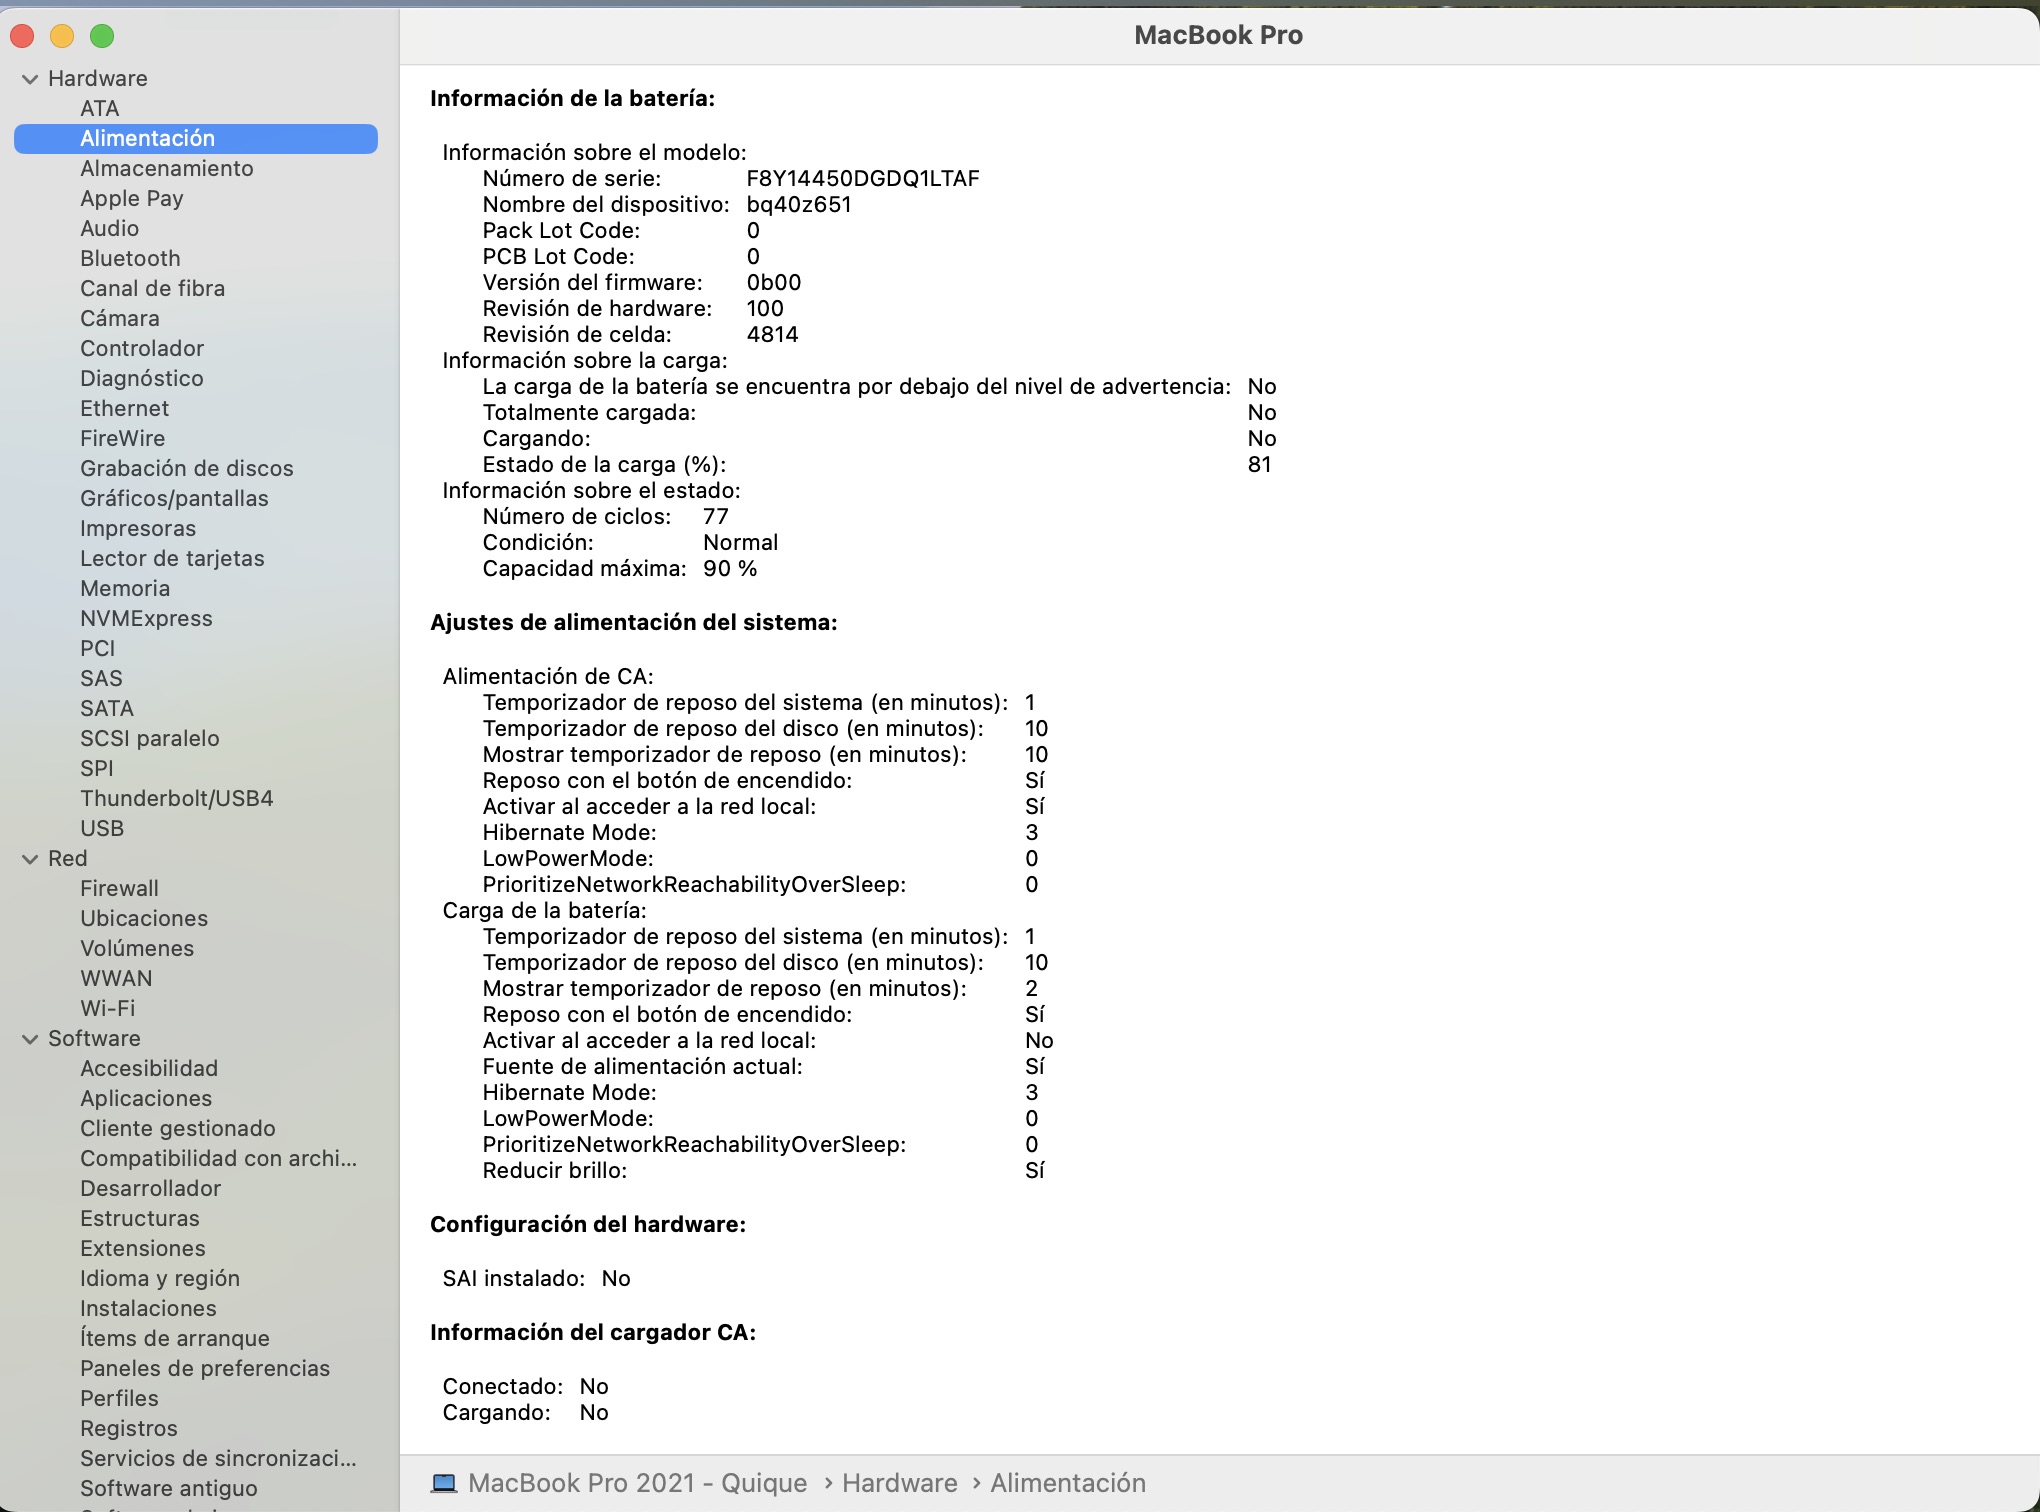Viewport: 2040px width, 1512px height.
Task: Click Hardware in the bottom path bar
Action: (x=899, y=1483)
